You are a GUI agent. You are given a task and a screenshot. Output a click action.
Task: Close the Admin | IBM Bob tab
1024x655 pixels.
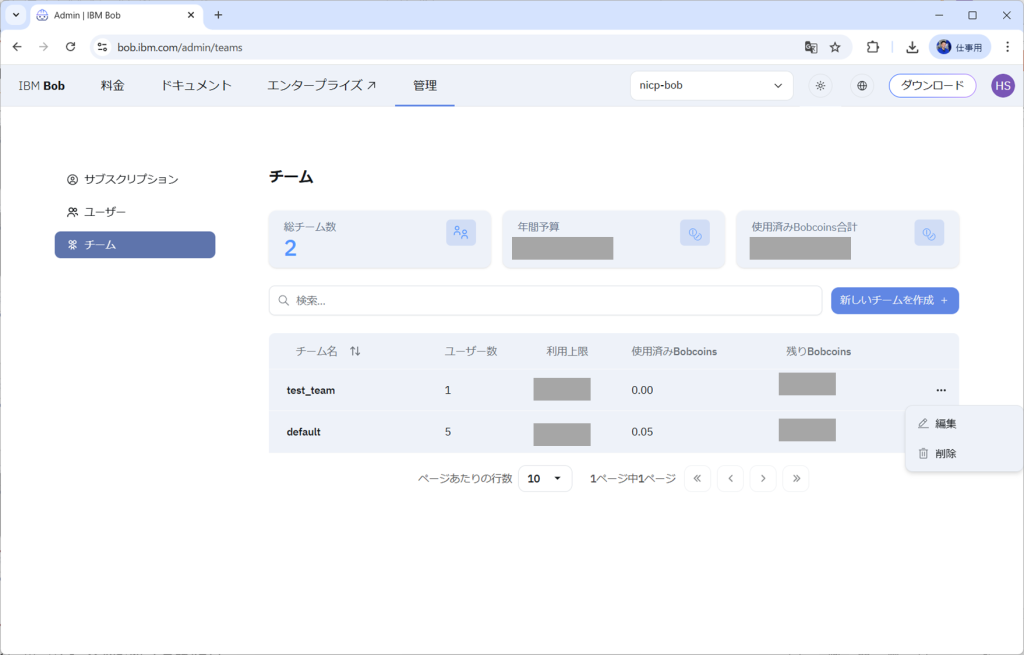(x=191, y=15)
